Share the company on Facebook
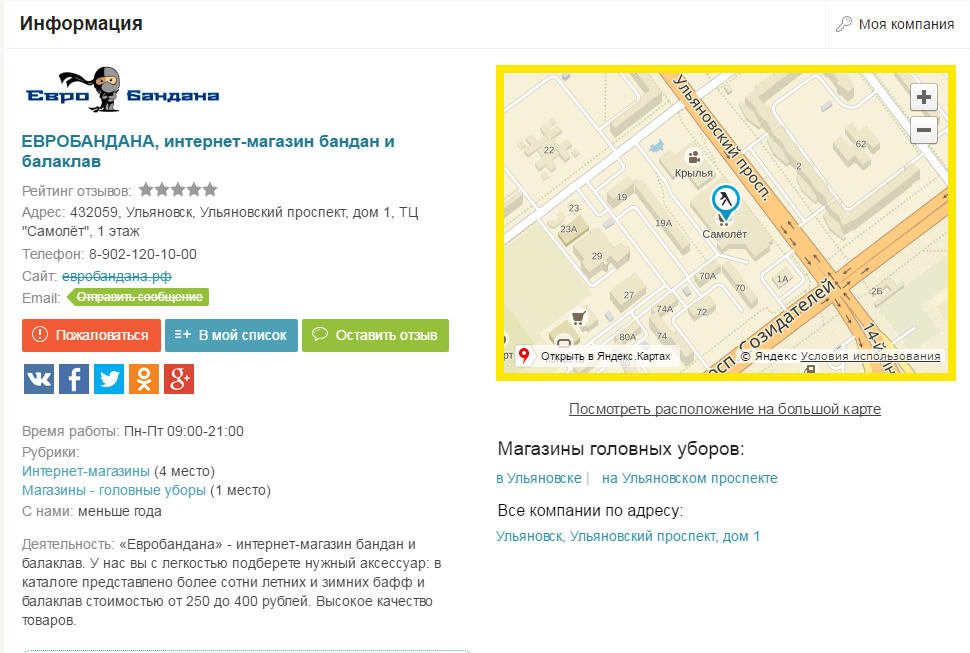The image size is (970, 653). click(x=74, y=378)
